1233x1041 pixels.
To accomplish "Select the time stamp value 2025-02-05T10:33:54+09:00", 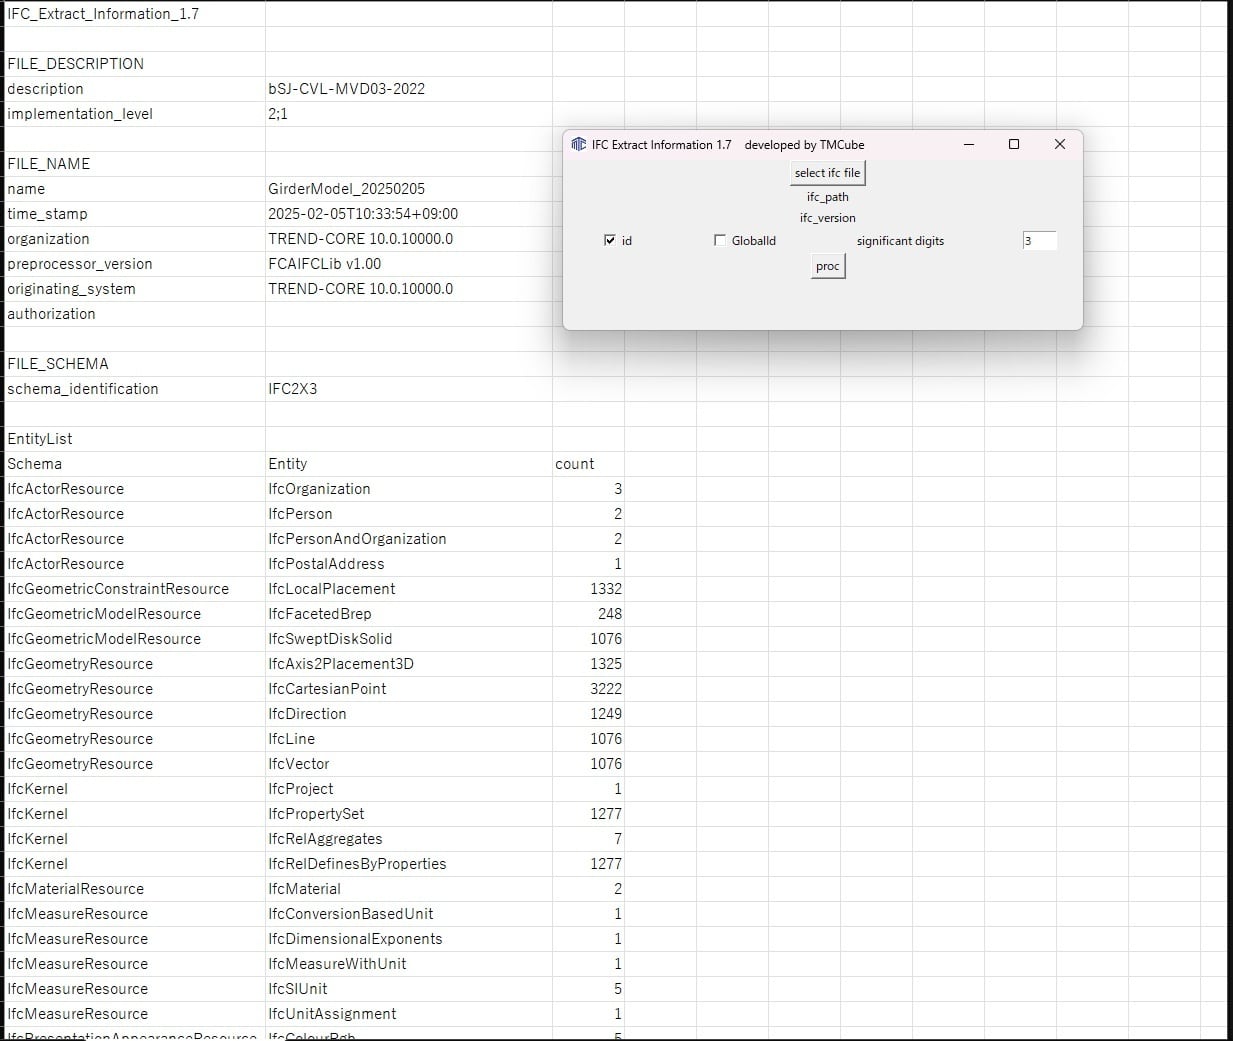I will [x=362, y=214].
